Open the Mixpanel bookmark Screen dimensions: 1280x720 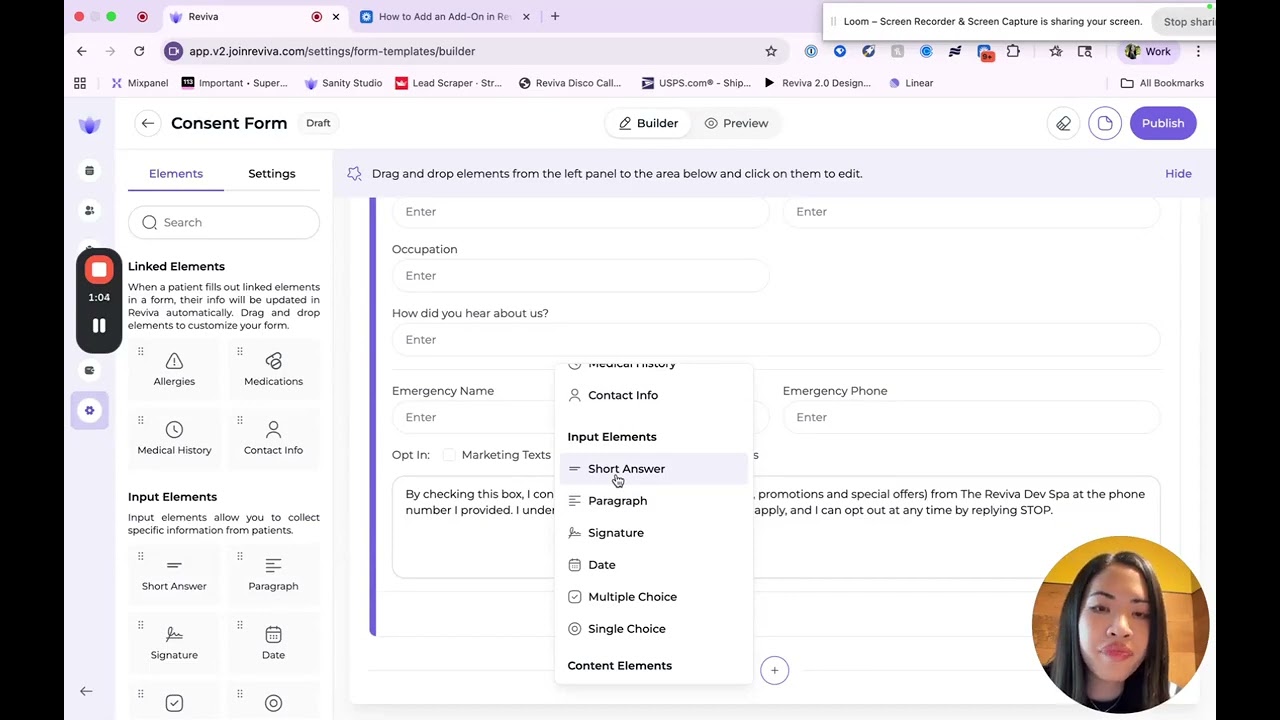tap(140, 83)
